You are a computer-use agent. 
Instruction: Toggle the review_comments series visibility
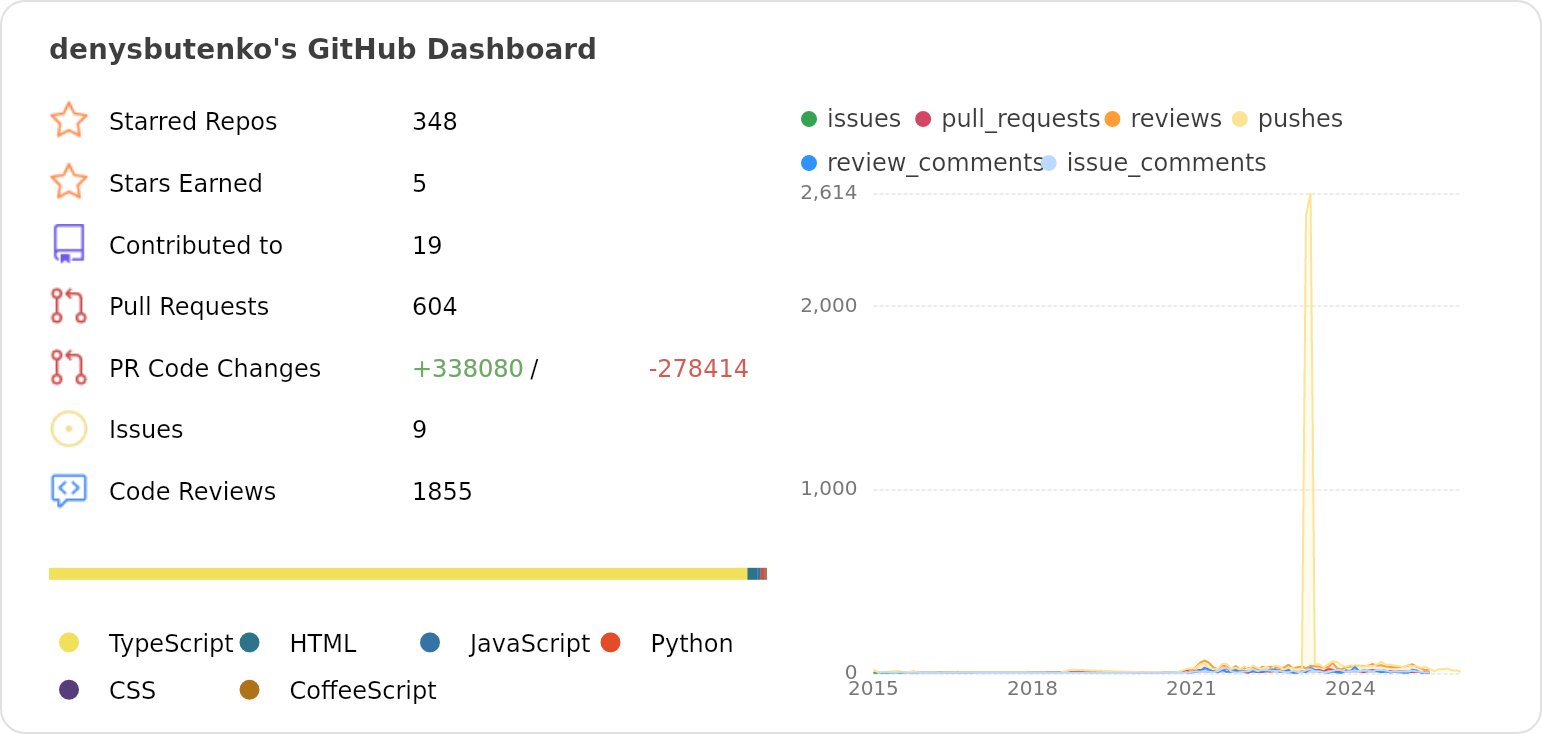[809, 161]
